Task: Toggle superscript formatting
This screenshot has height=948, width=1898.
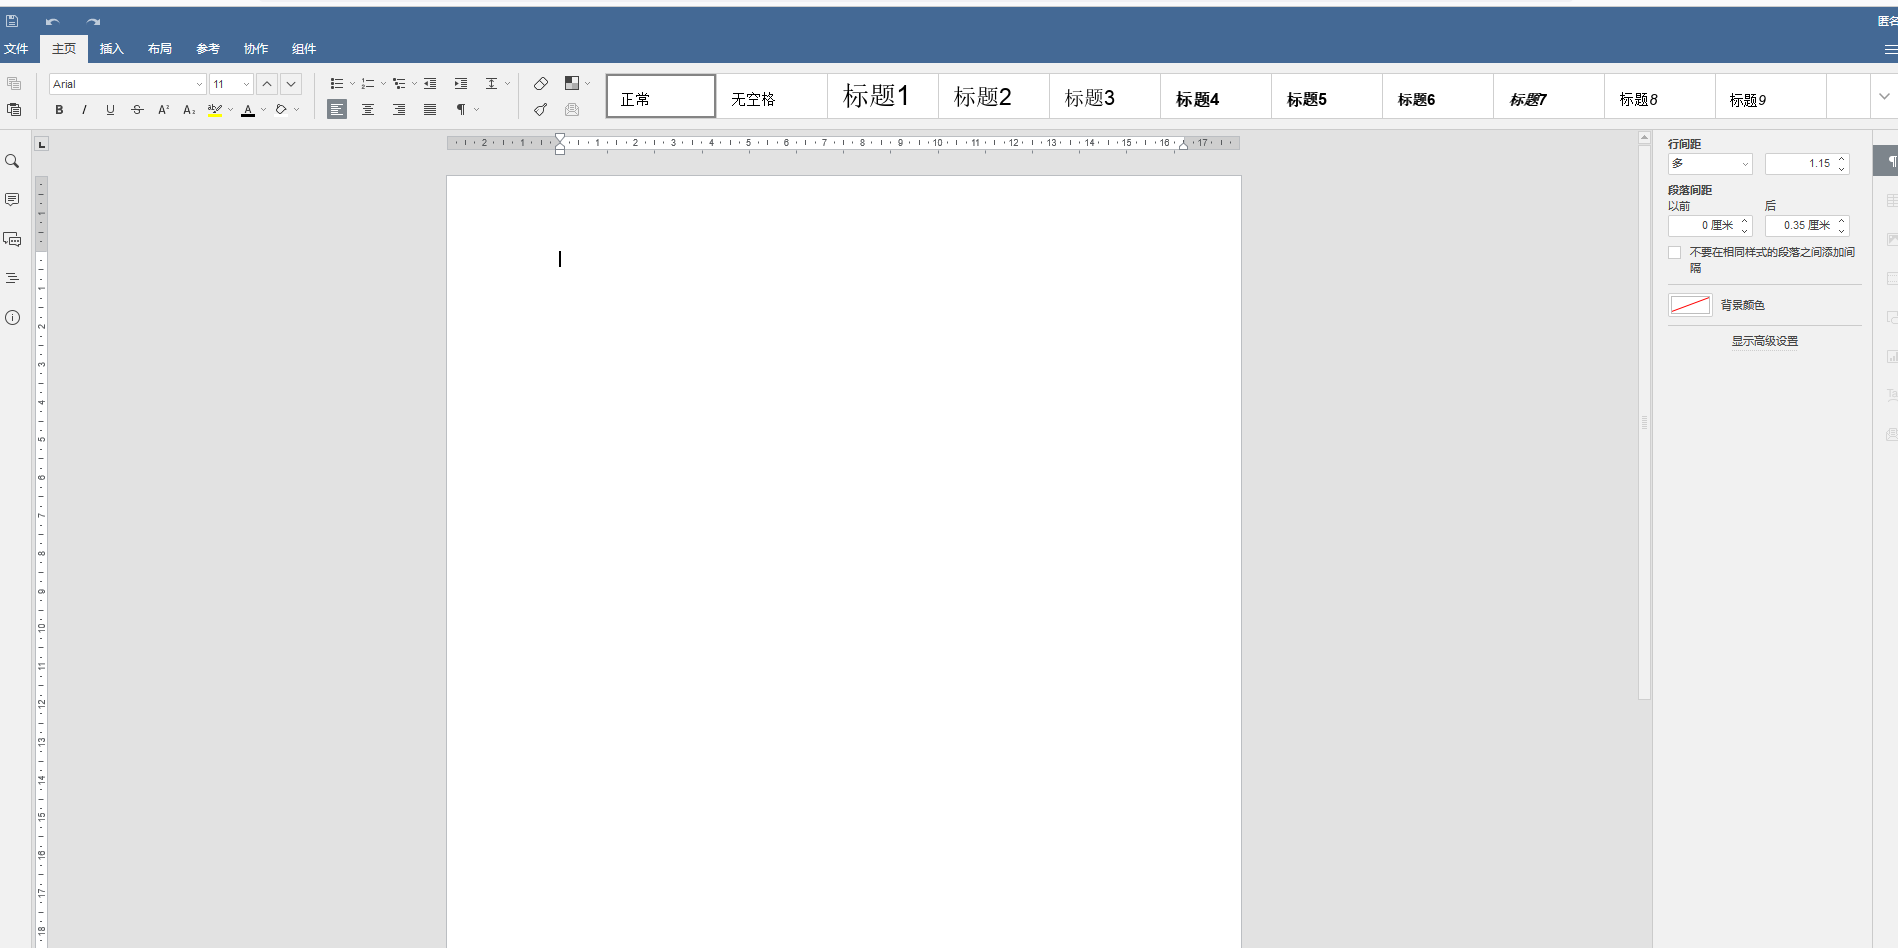Action: click(x=163, y=110)
